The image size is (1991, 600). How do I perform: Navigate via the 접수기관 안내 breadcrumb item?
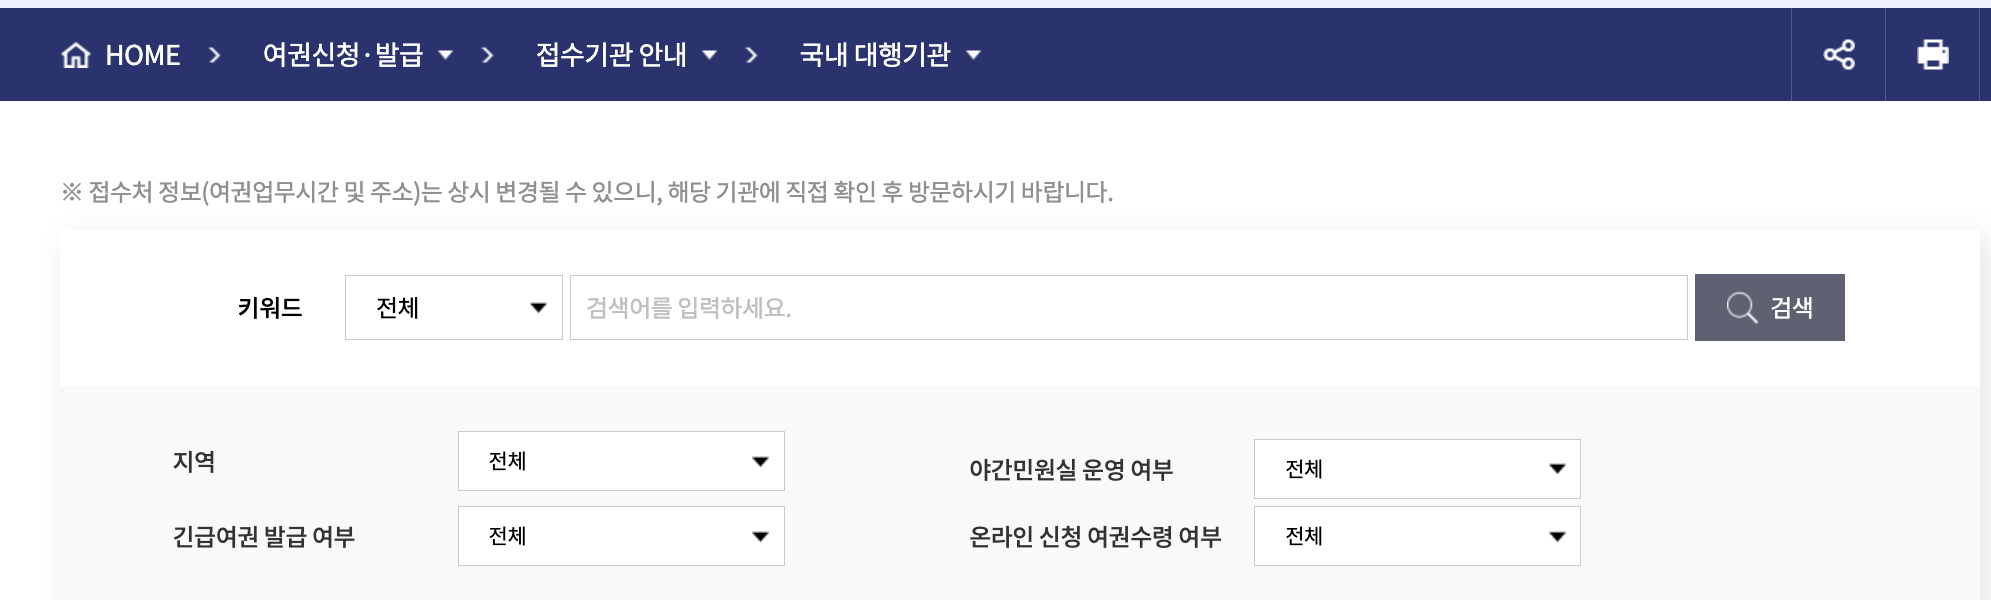(x=610, y=55)
